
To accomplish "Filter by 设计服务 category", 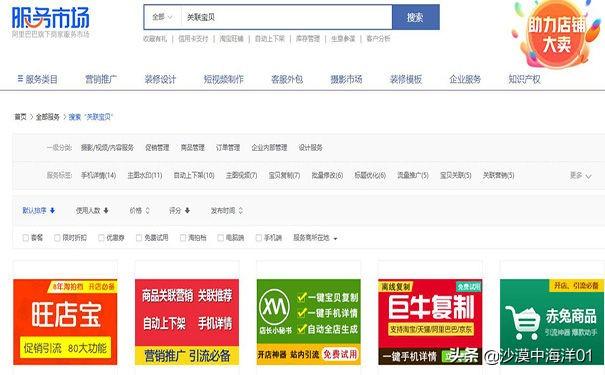I will (311, 148).
